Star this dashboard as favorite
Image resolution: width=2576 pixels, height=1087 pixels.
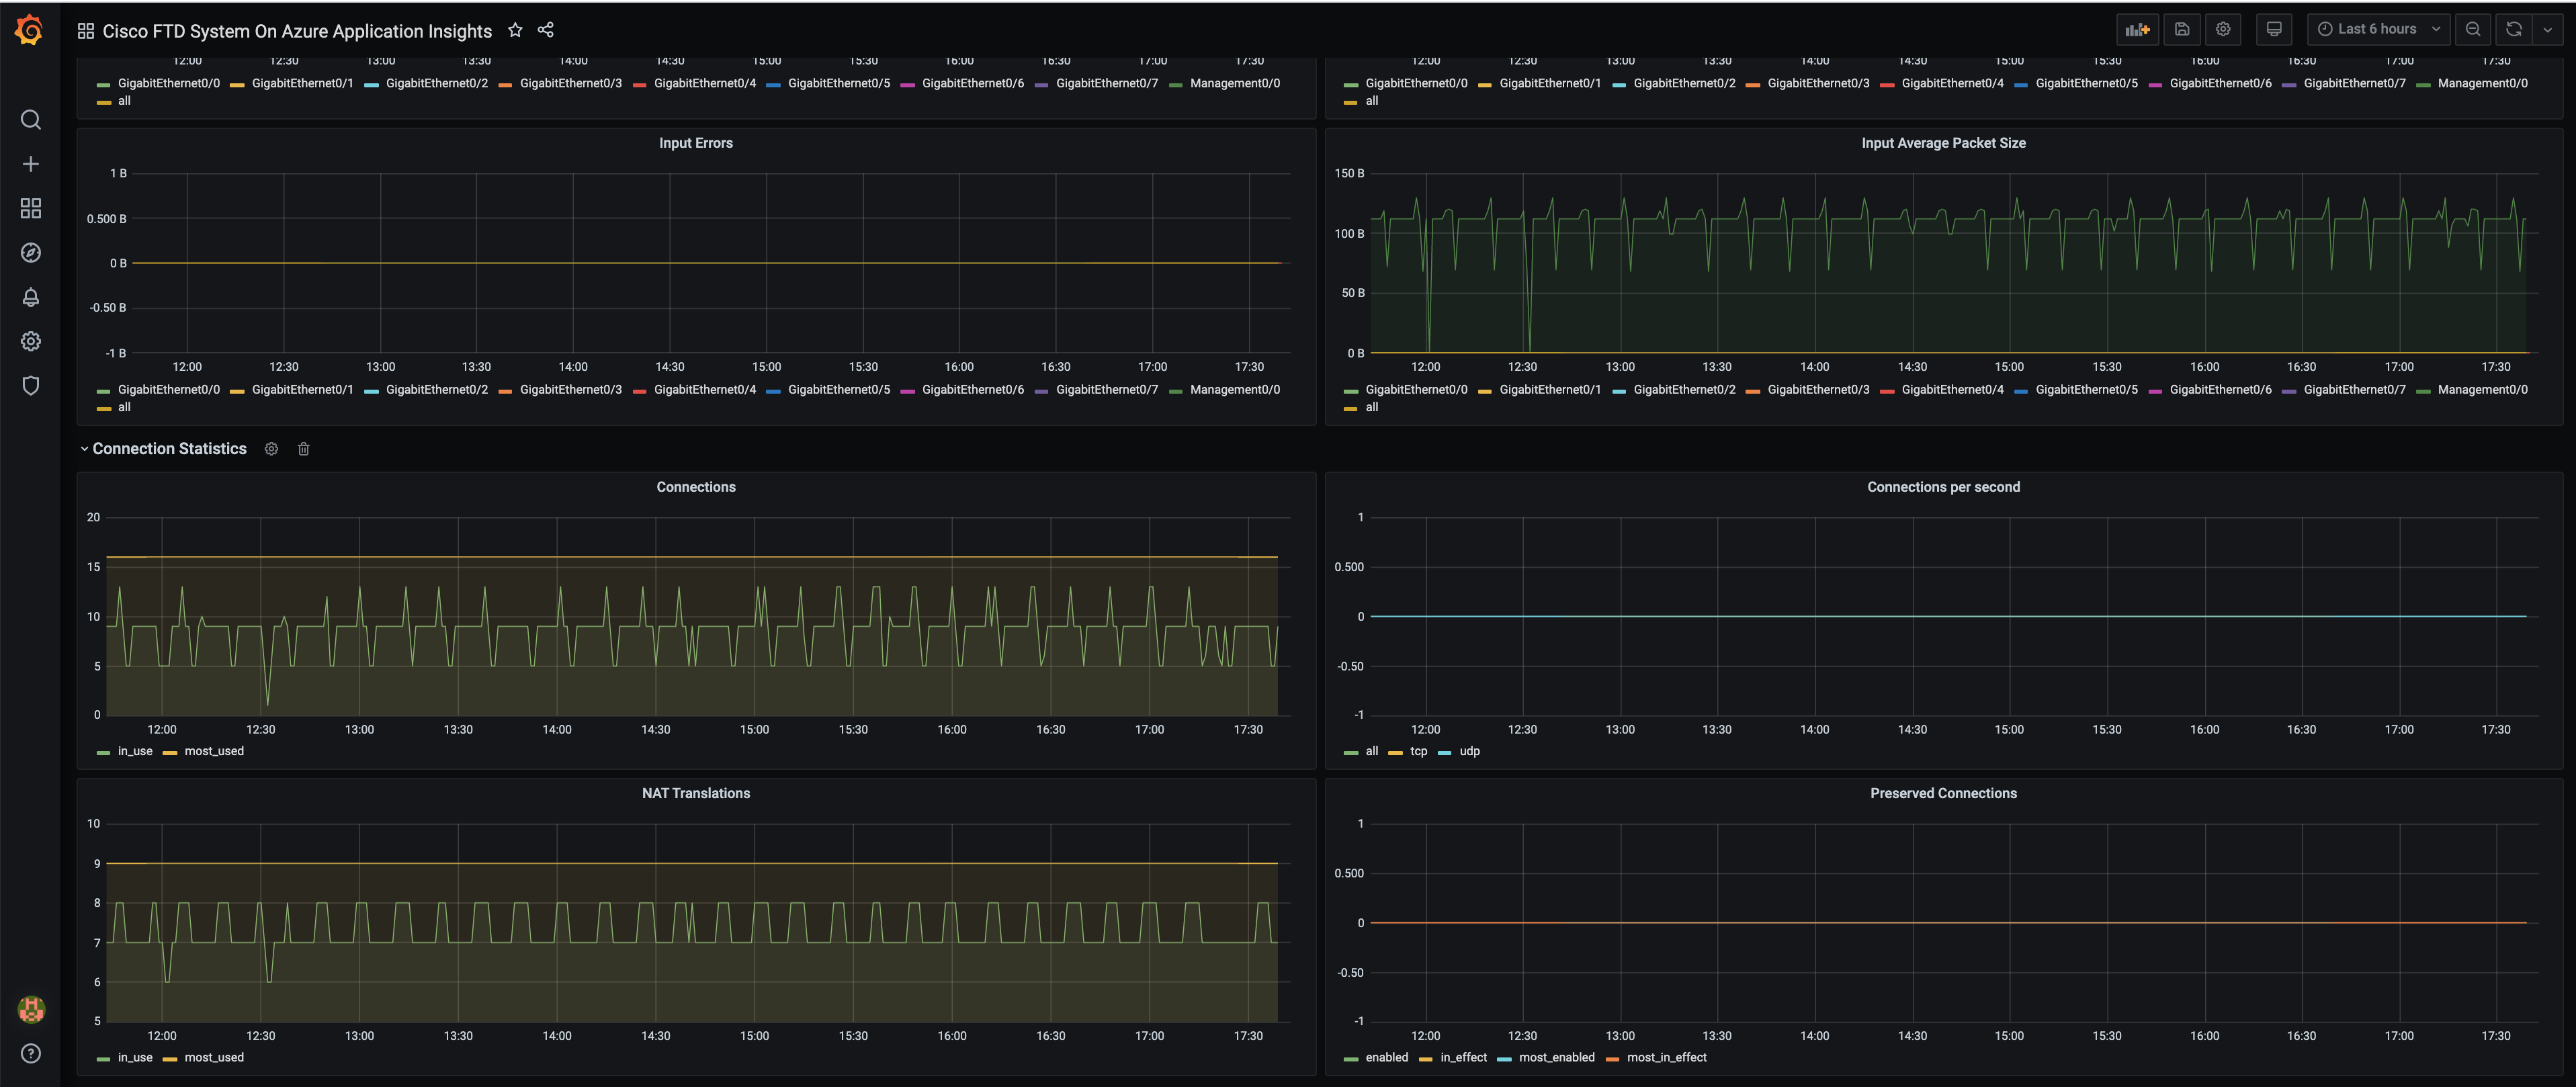coord(515,30)
